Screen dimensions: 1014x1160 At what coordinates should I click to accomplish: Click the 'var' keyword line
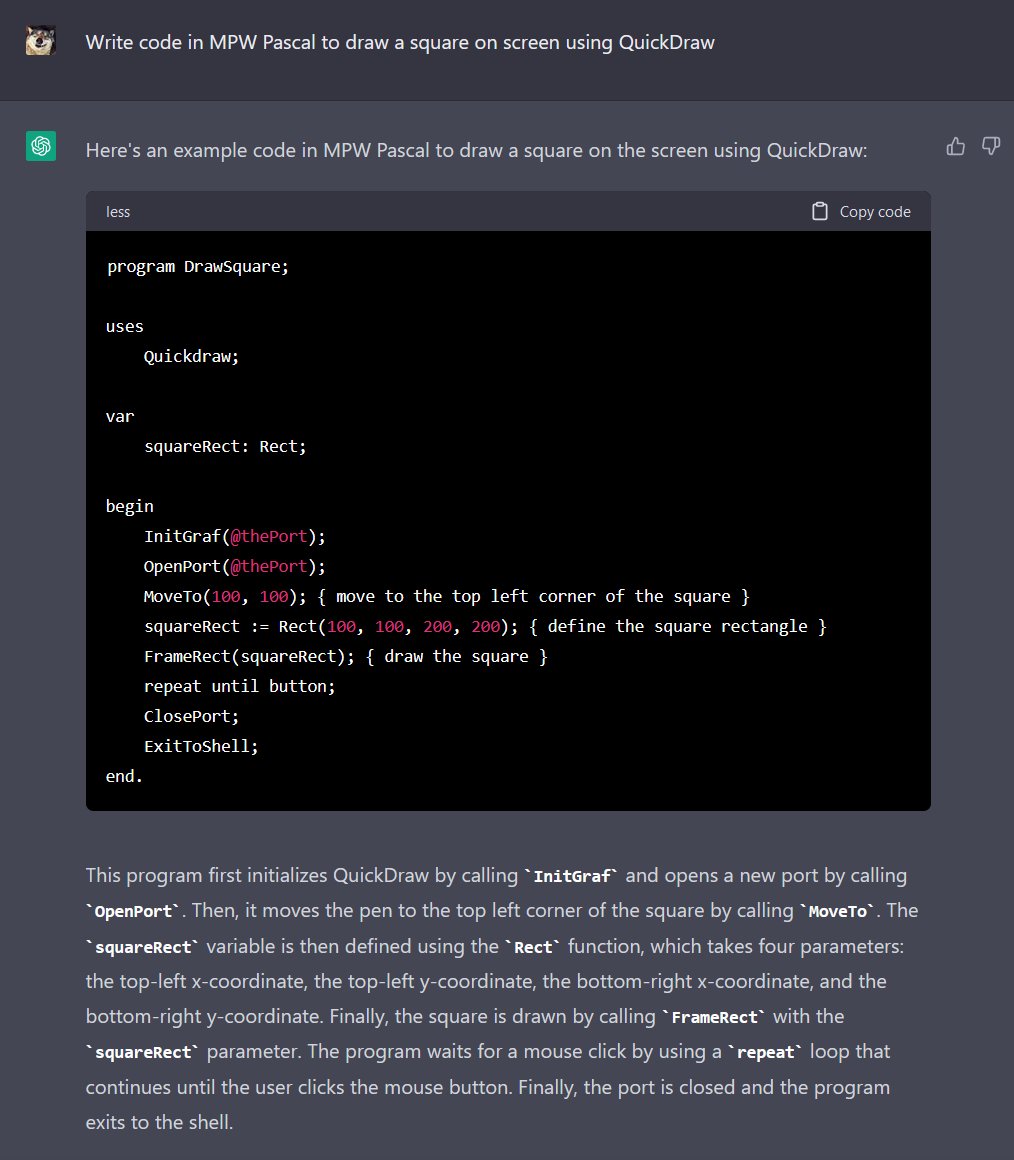(120, 417)
